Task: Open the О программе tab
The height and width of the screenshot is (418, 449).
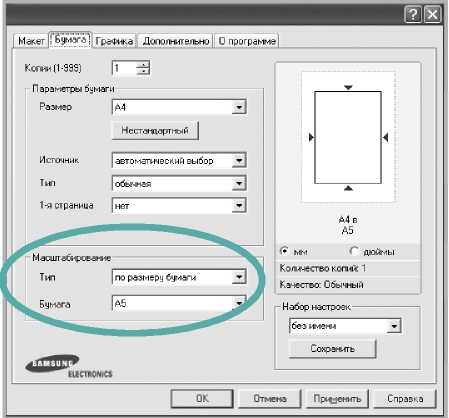Action: coord(247,41)
